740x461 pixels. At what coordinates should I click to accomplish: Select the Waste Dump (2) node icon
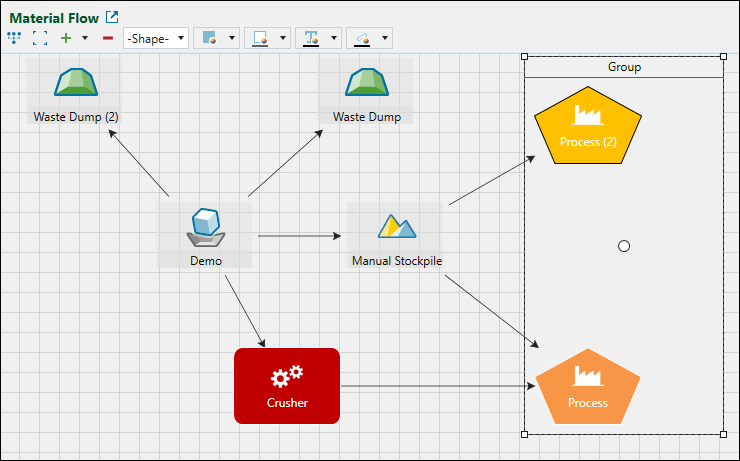point(76,83)
